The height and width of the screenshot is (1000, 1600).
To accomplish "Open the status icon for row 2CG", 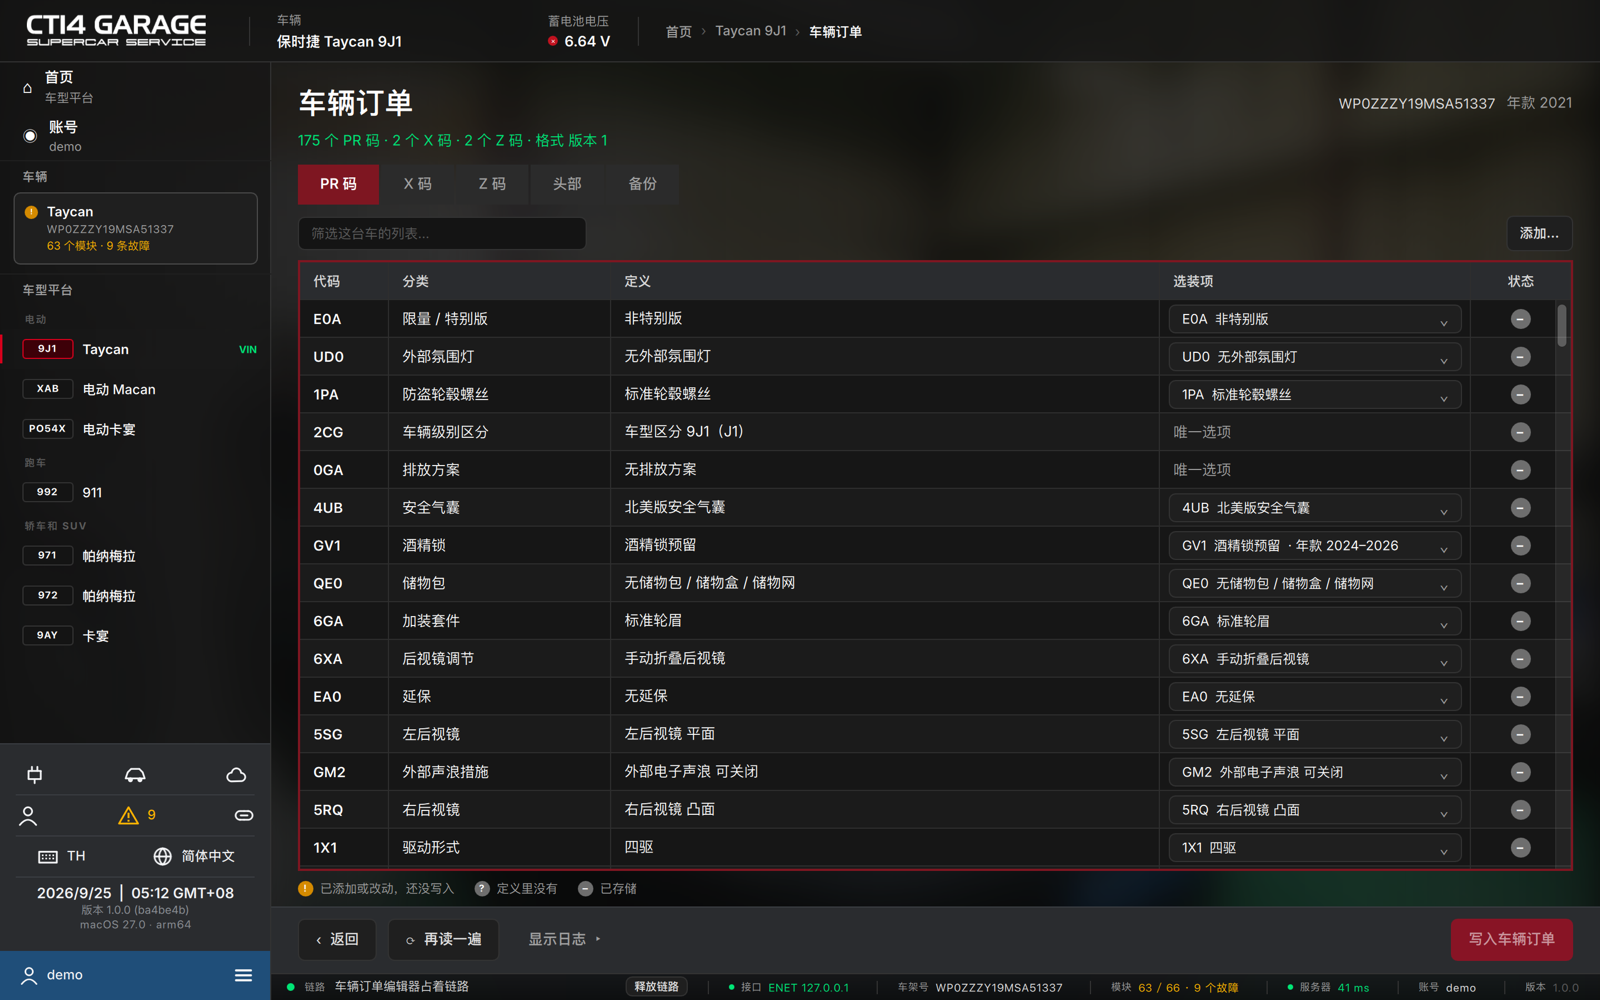I will tap(1520, 432).
